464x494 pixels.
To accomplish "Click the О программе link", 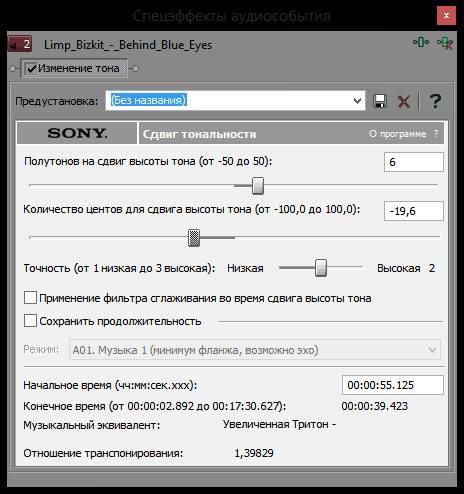I will point(397,134).
